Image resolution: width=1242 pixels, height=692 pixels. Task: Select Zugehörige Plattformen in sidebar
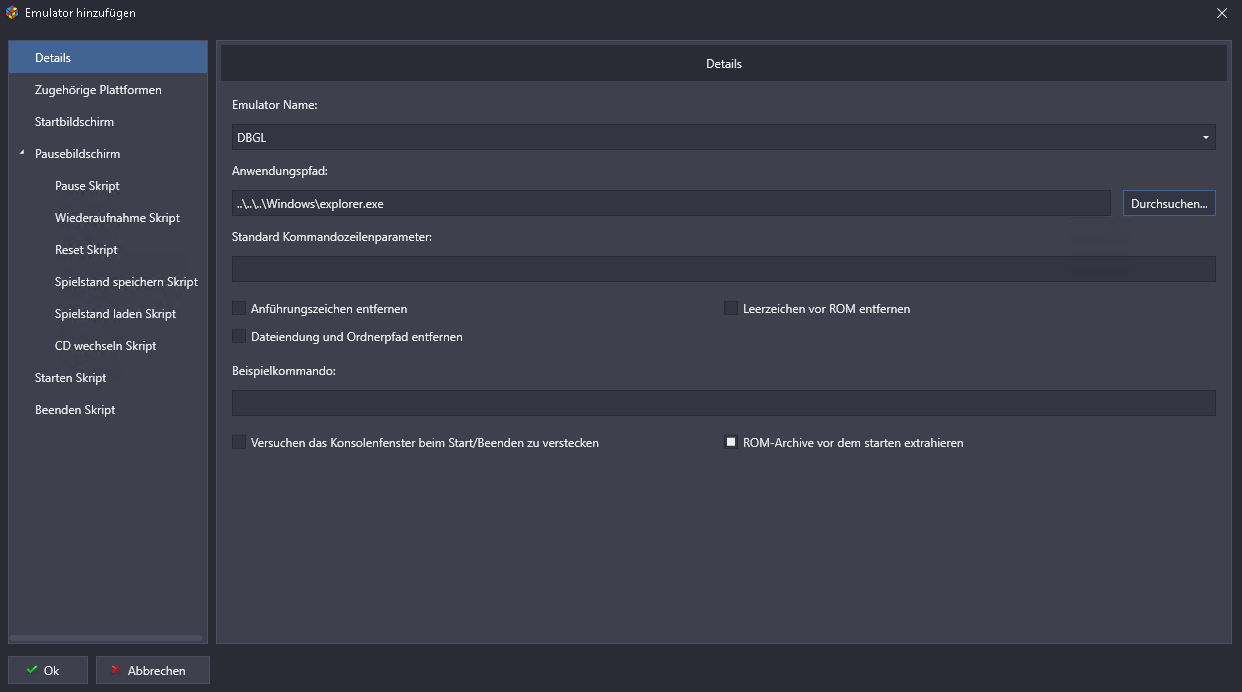pos(98,90)
